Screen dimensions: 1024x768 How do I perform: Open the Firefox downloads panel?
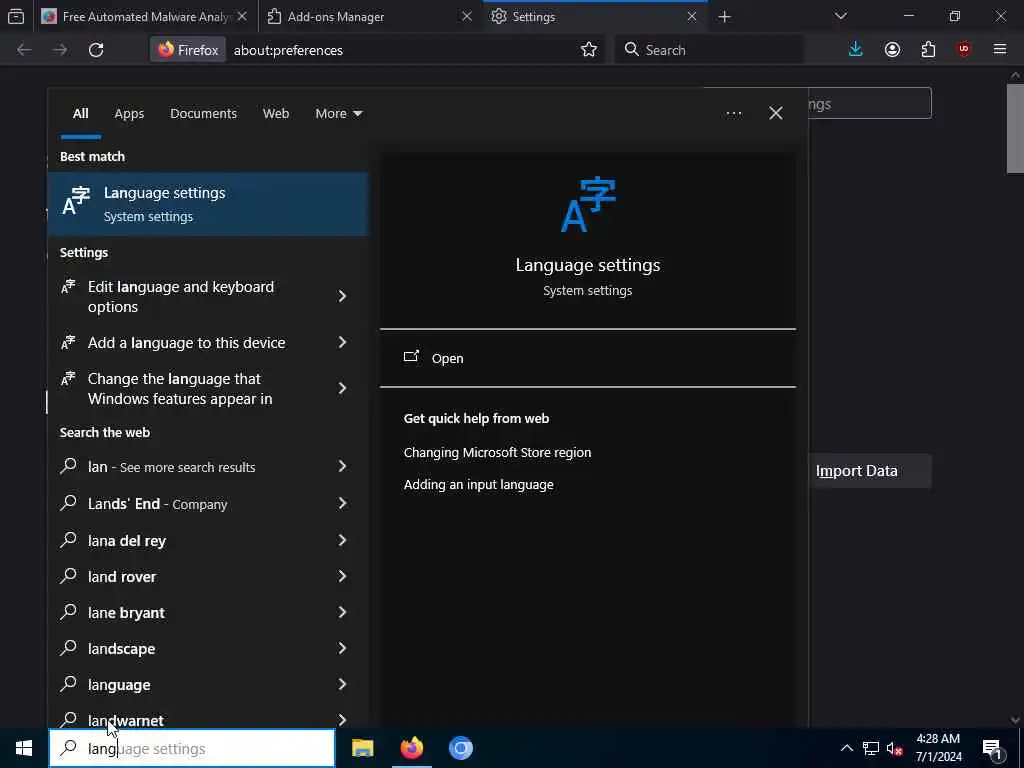pos(856,50)
